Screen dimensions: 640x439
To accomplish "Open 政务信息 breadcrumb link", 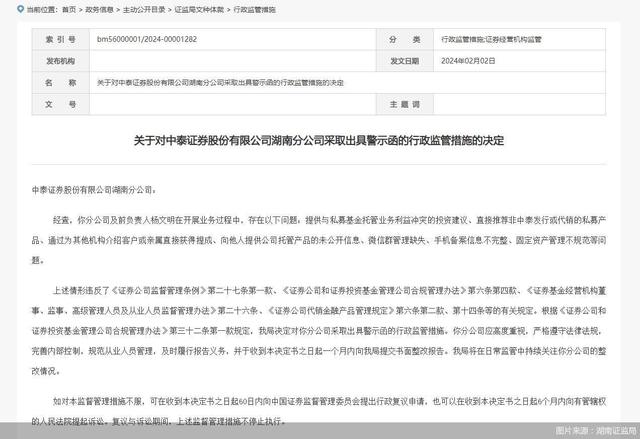I will pyautogui.click(x=99, y=9).
